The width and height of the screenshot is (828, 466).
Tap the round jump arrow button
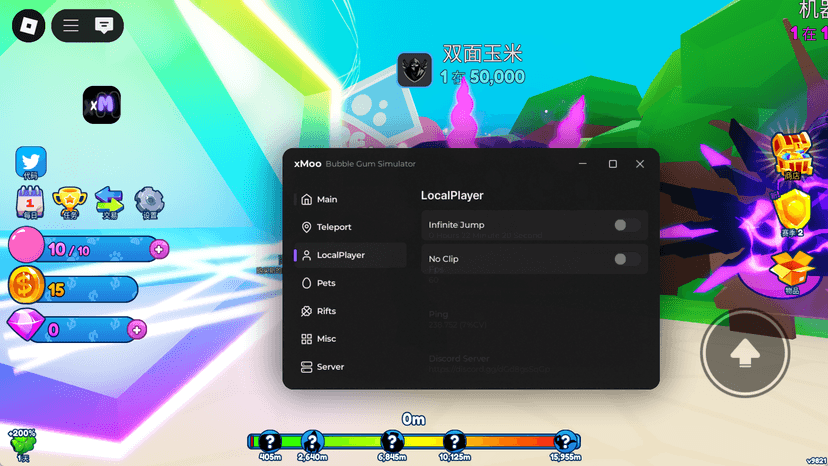(744, 354)
